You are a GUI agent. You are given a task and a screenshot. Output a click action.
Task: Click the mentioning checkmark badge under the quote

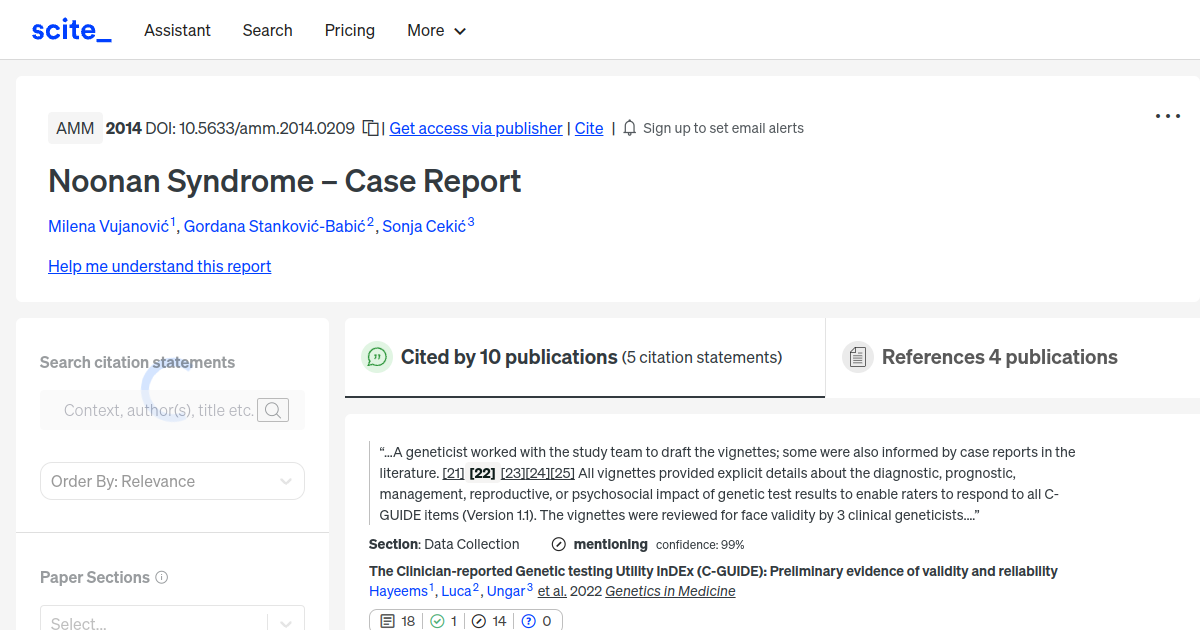(x=557, y=544)
